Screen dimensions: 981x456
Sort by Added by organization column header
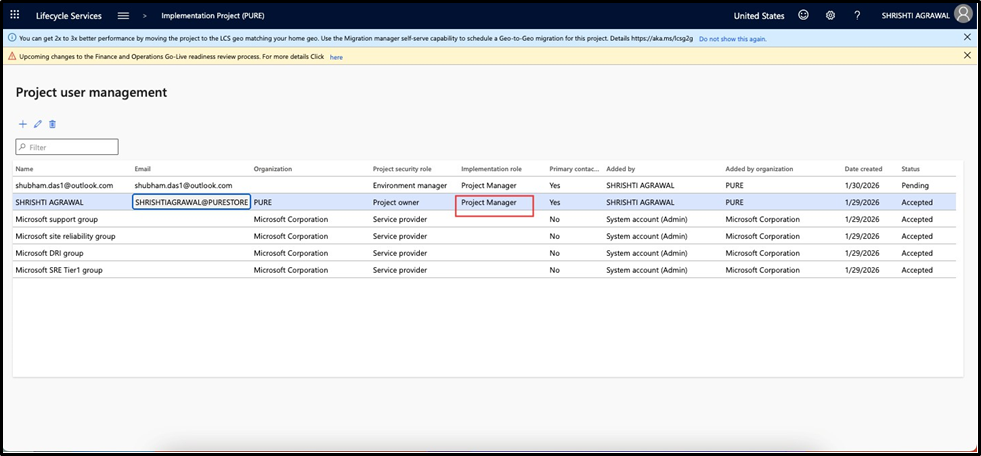[x=759, y=169]
